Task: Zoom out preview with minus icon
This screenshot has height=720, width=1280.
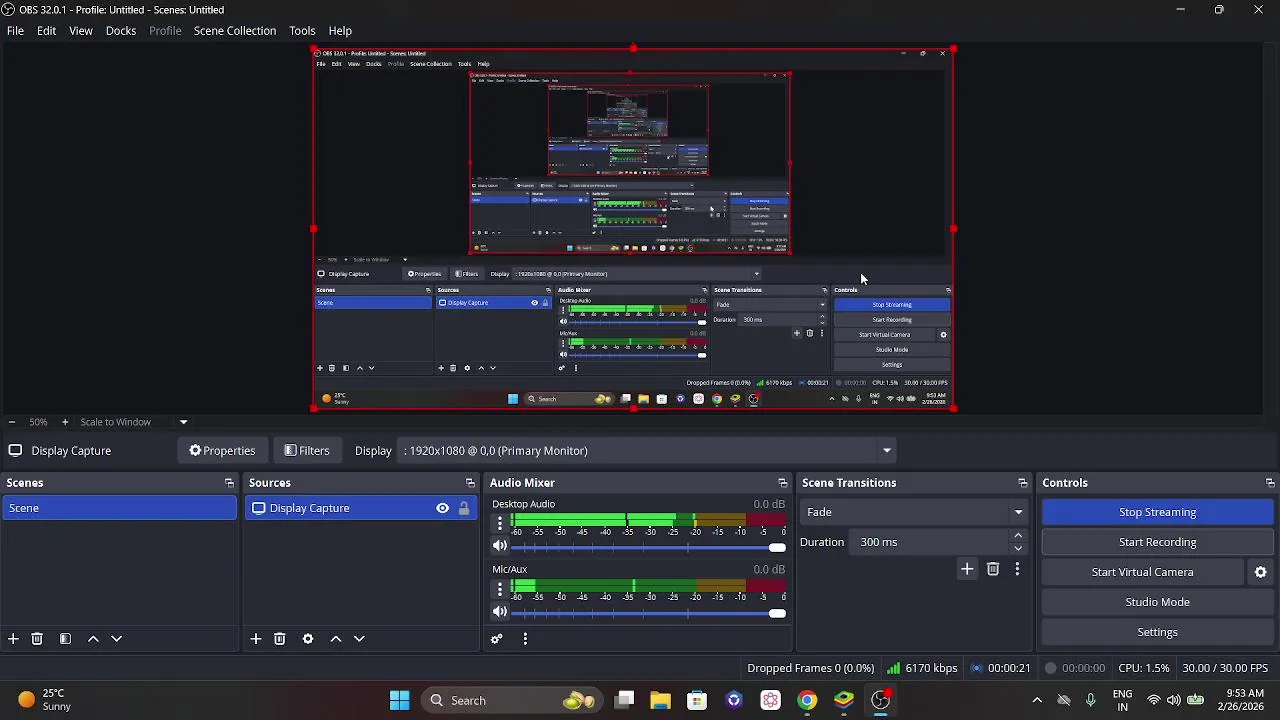Action: (11, 422)
